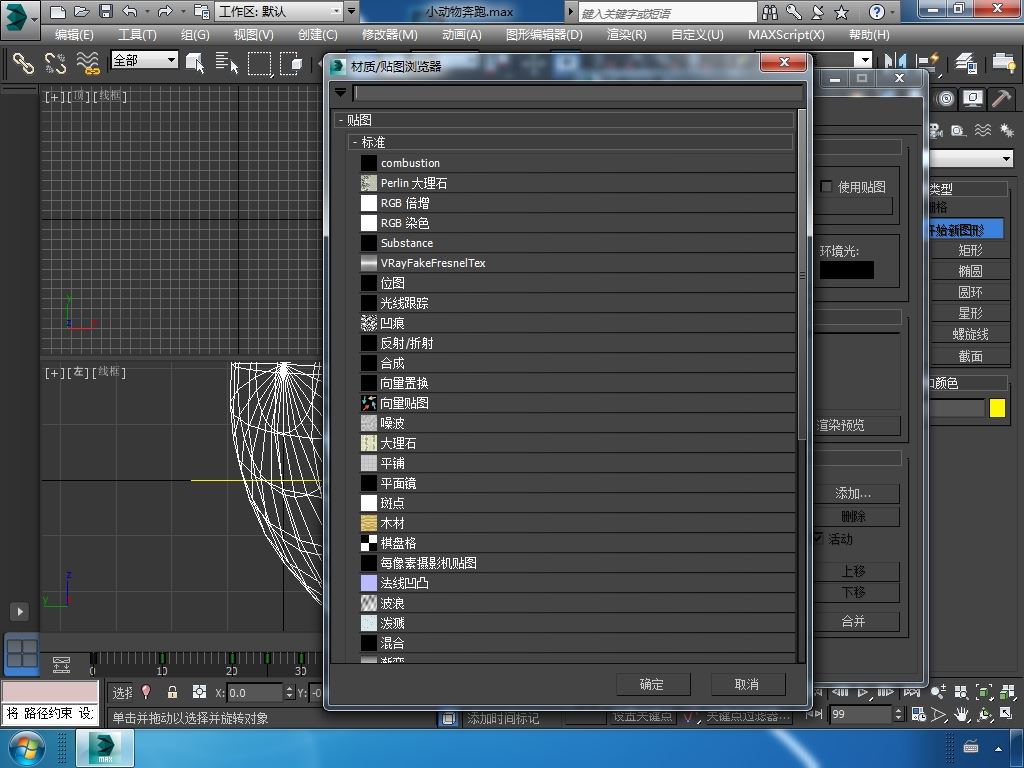Viewport: 1024px width, 768px height.
Task: Toggle the 活动 checkbox
Action: coord(818,538)
